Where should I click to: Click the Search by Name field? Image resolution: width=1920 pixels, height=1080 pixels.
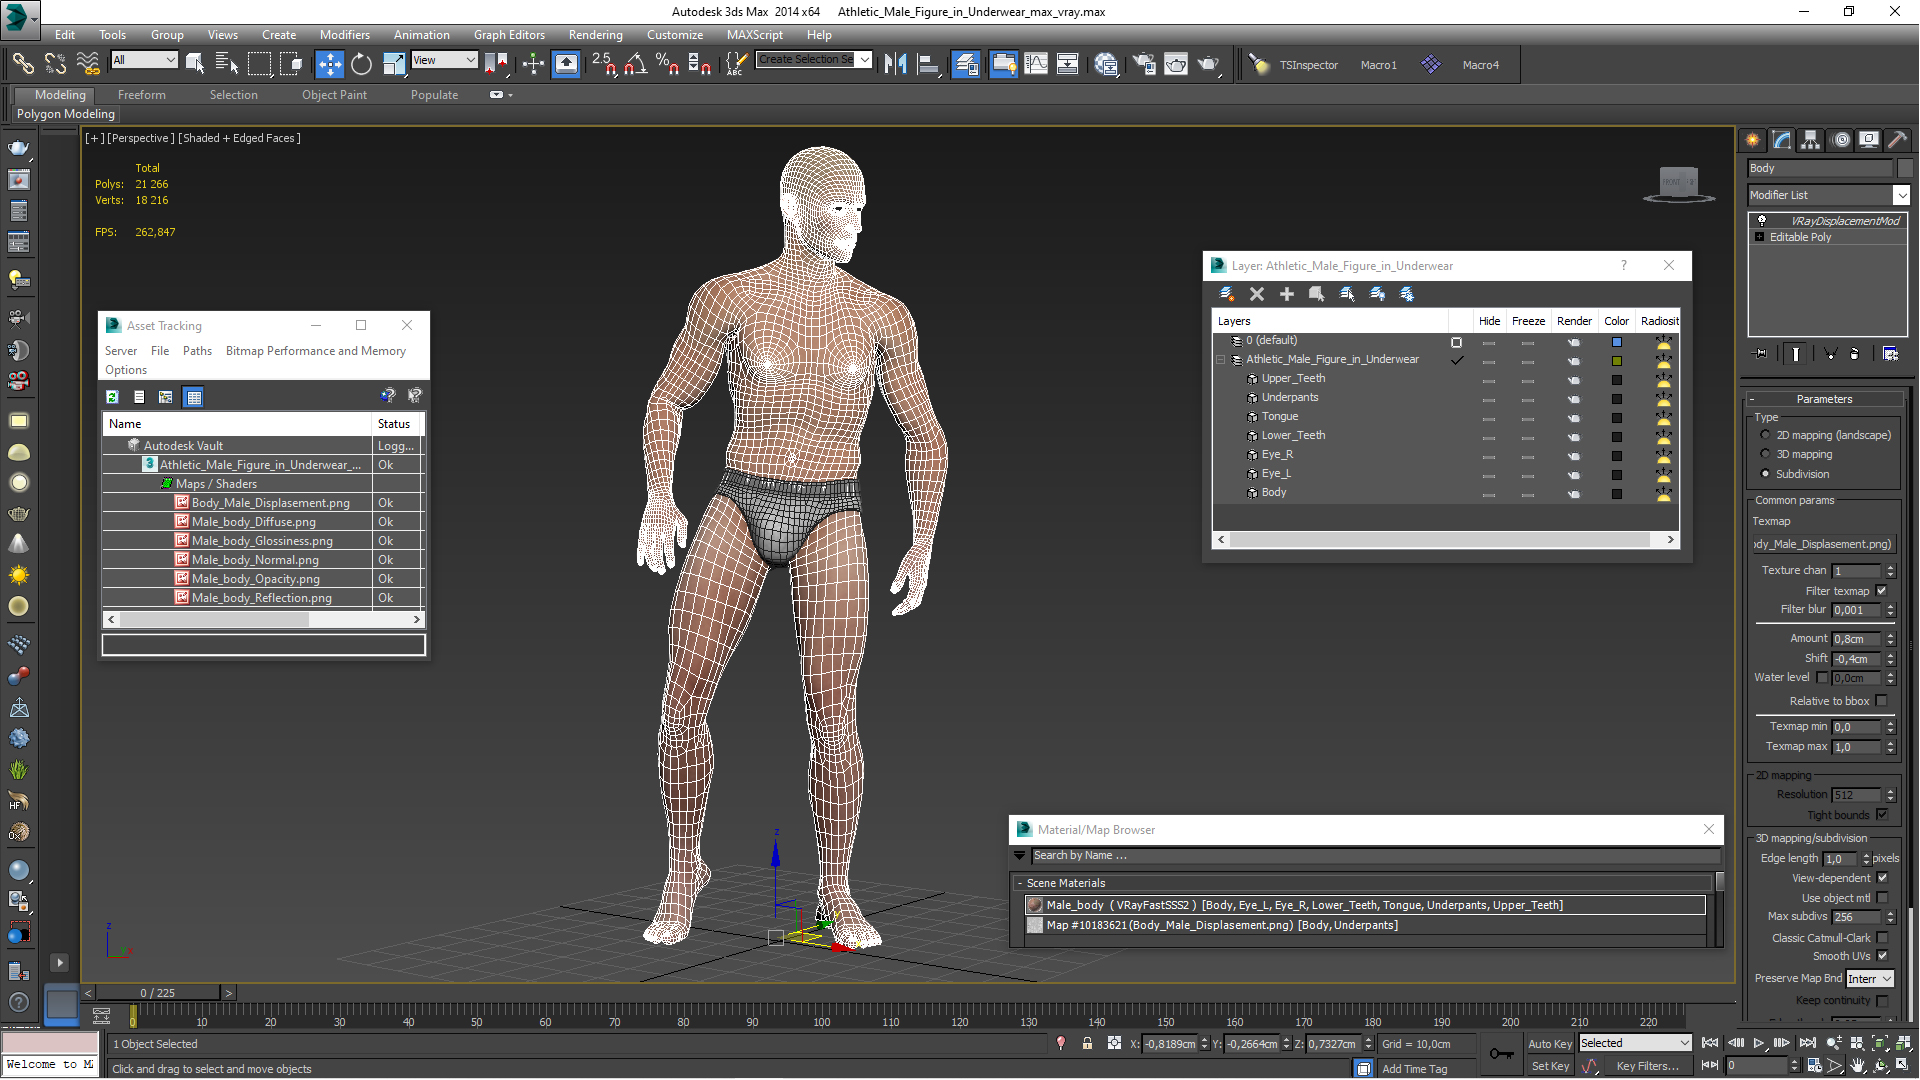pos(1370,856)
